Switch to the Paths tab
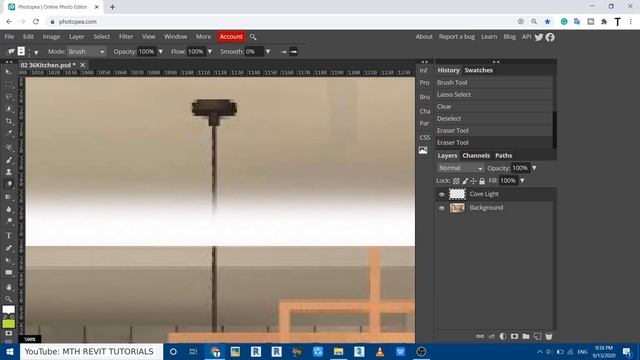640x360 pixels. click(x=503, y=156)
